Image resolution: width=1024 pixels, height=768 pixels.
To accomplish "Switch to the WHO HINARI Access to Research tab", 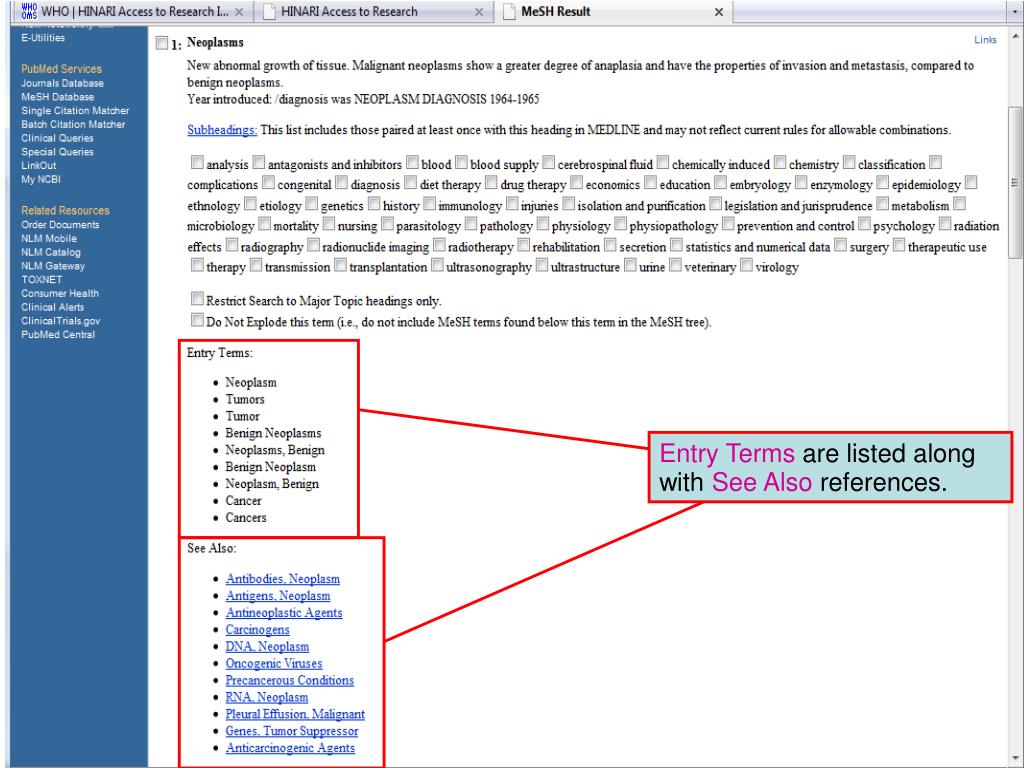I will (x=124, y=12).
